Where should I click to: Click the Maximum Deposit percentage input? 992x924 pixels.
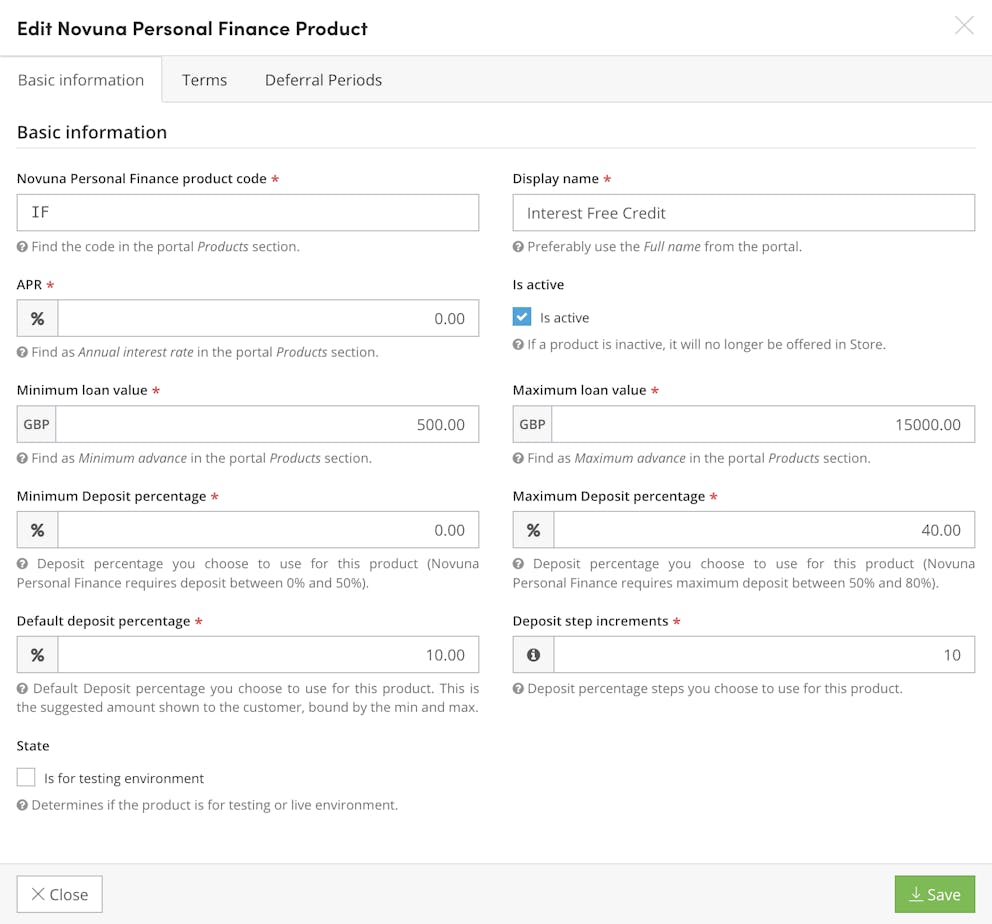click(764, 530)
